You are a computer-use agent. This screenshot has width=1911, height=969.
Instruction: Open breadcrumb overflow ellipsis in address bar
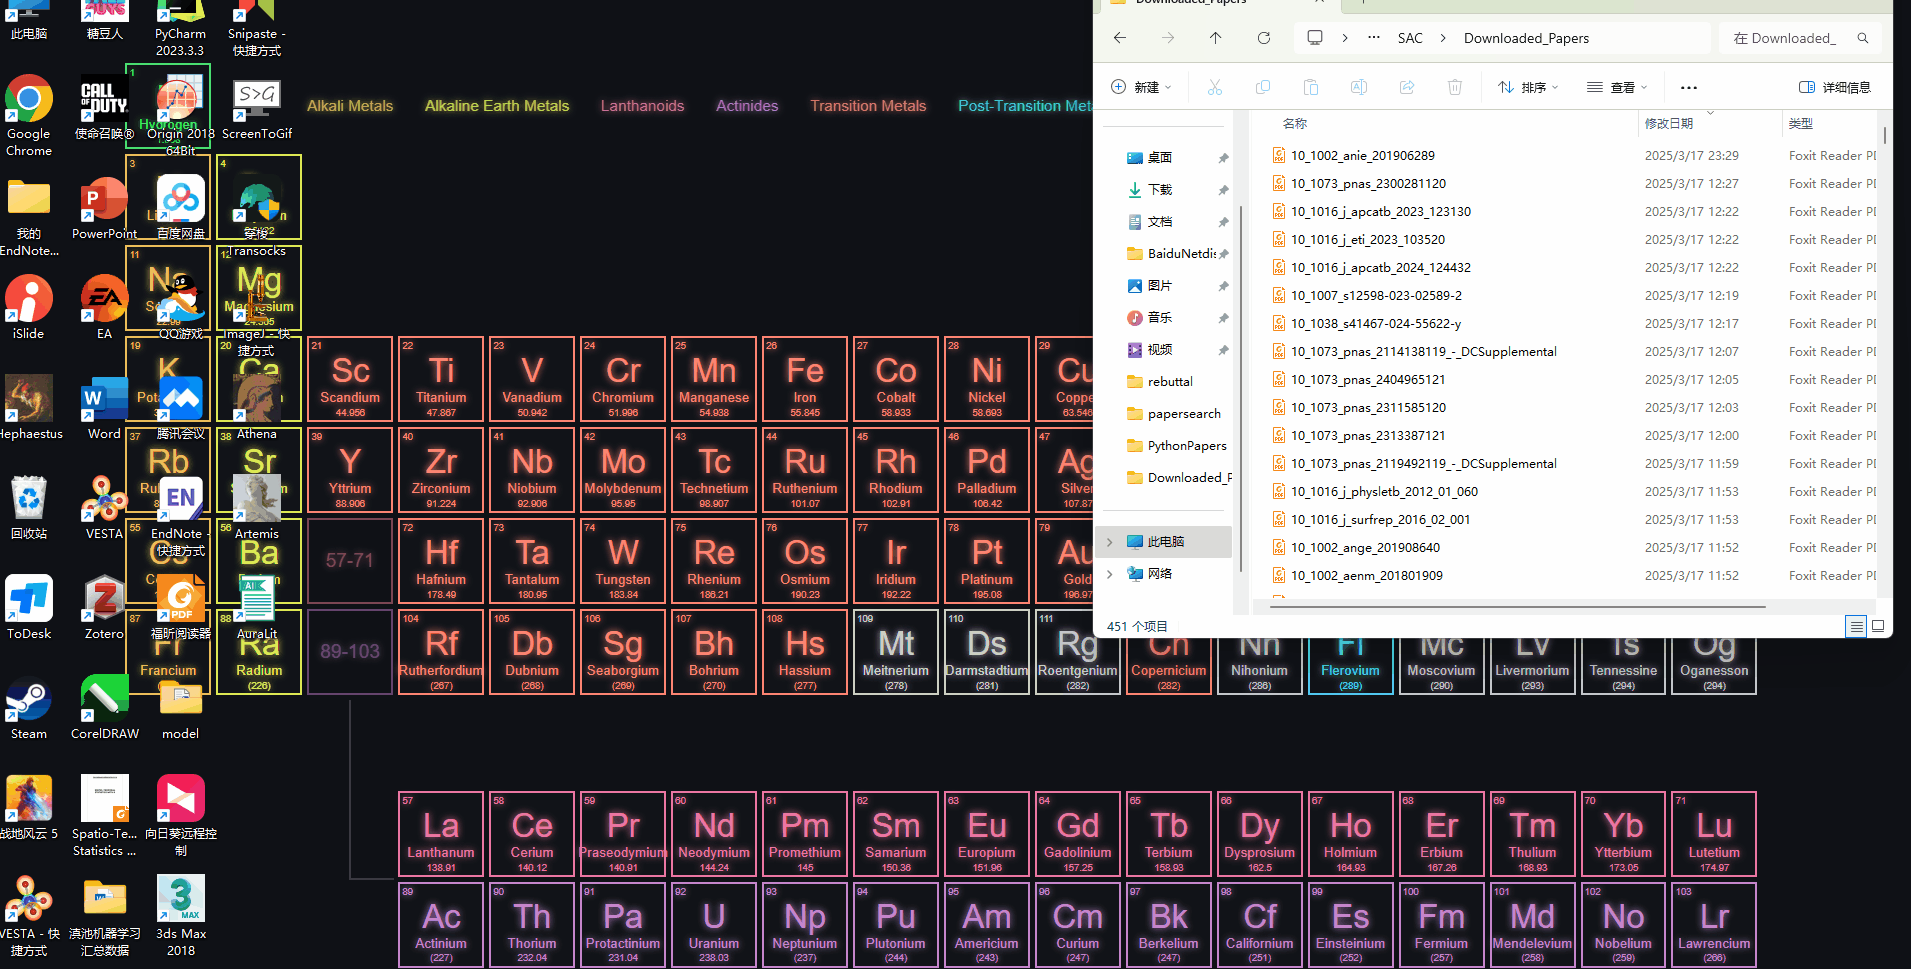pos(1374,38)
